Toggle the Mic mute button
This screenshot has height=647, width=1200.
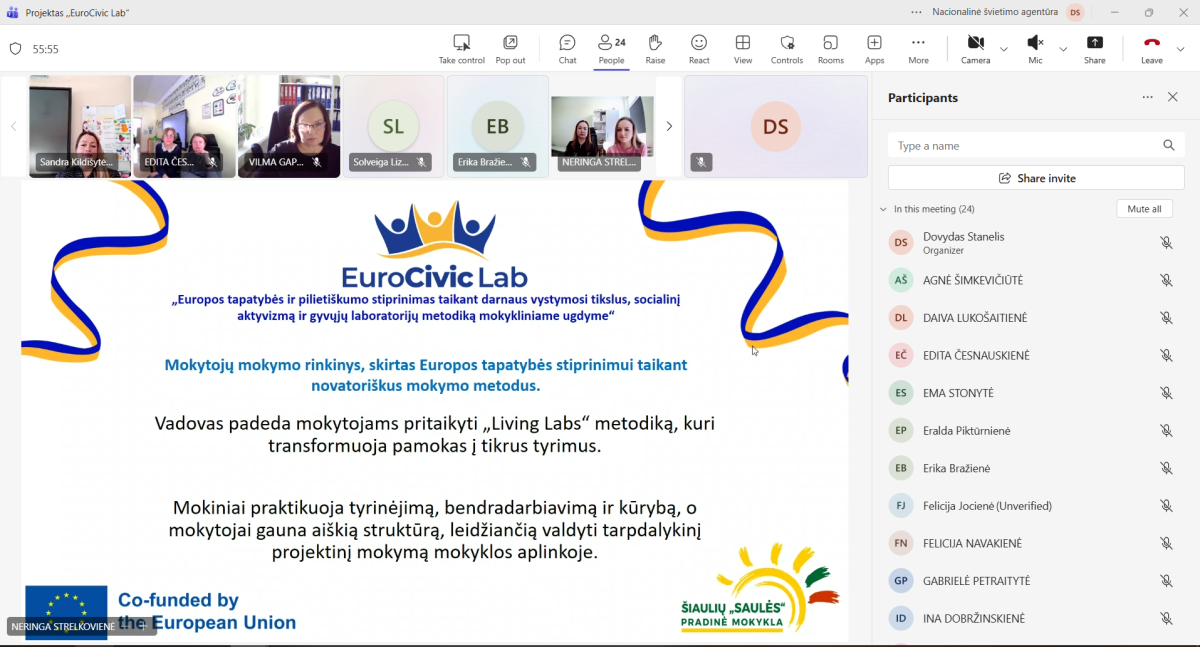coord(1035,48)
